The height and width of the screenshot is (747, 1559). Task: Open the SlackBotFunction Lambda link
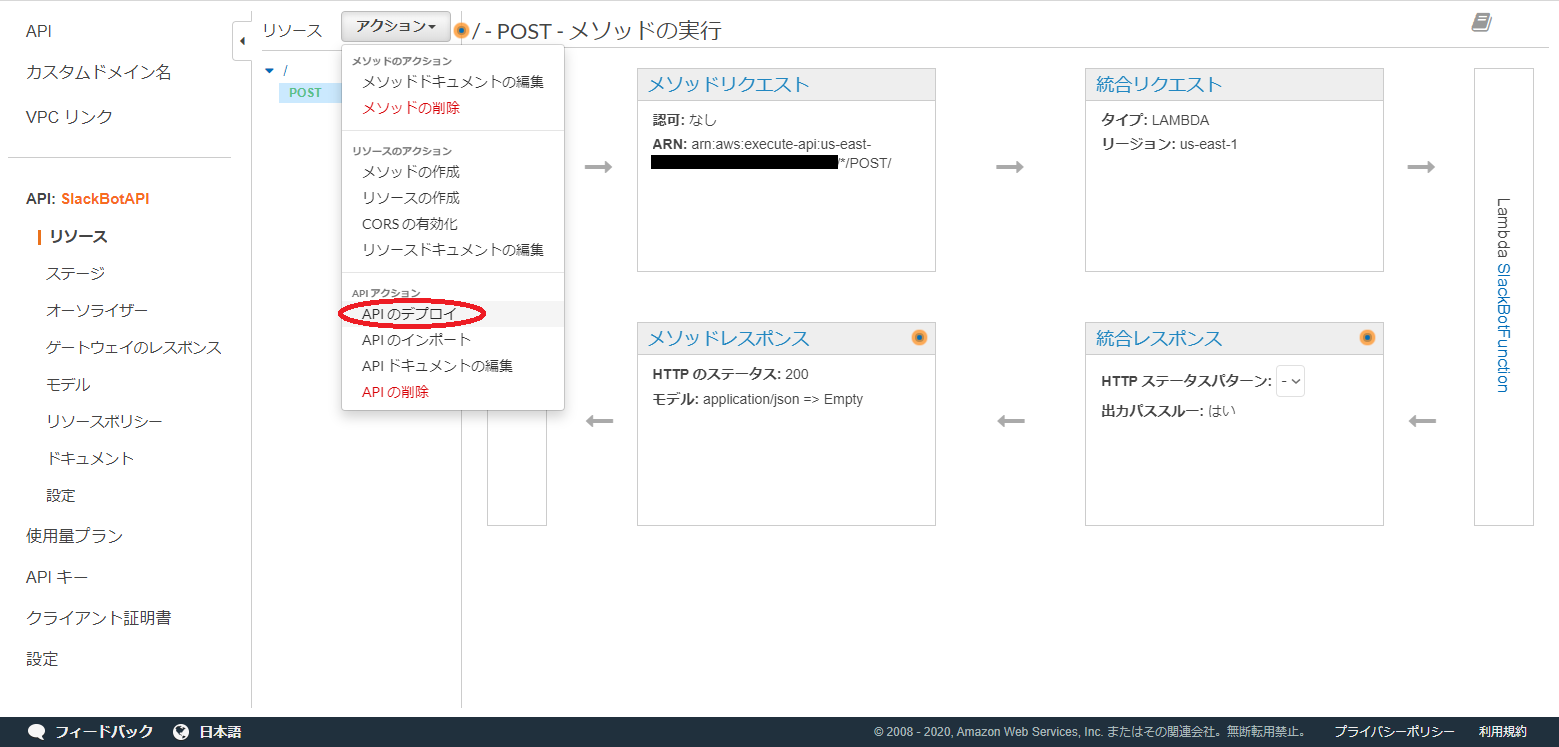(x=1502, y=328)
